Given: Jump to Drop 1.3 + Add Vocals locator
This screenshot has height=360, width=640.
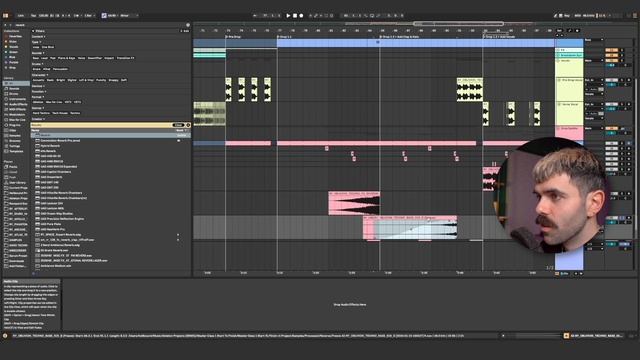Looking at the screenshot, I should click(x=499, y=37).
